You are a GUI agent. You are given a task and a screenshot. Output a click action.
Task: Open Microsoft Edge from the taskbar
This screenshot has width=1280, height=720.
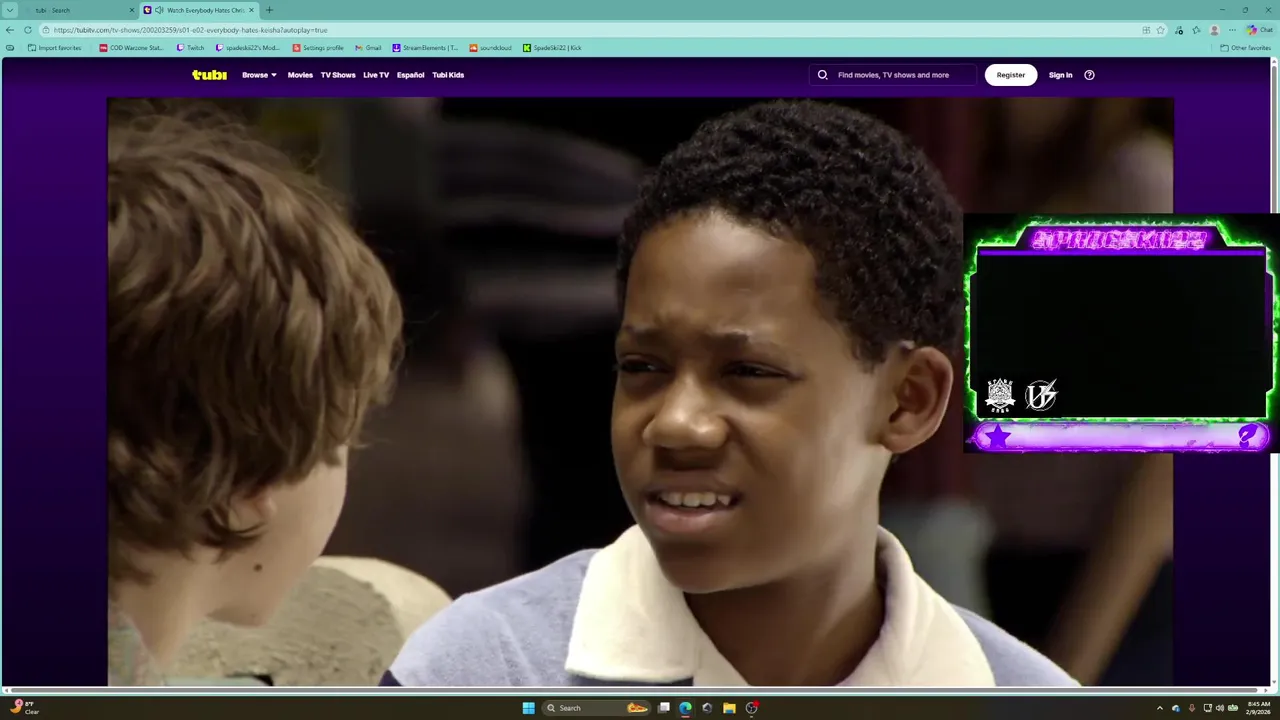click(685, 708)
